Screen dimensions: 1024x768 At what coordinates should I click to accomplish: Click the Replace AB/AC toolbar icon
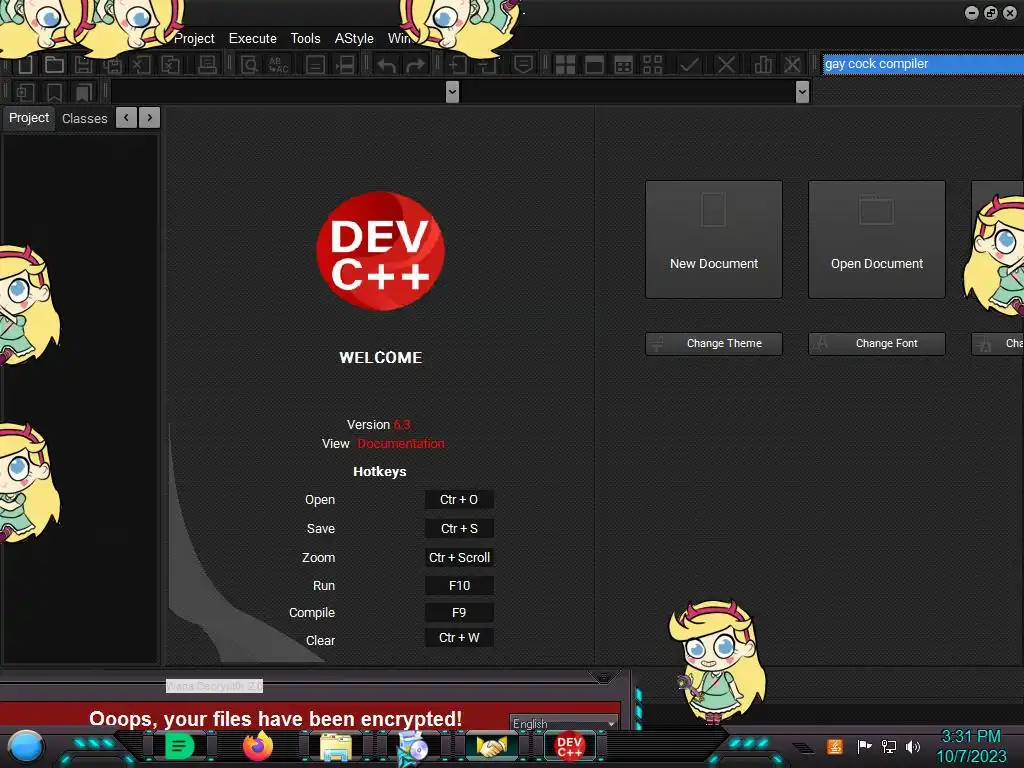click(279, 64)
